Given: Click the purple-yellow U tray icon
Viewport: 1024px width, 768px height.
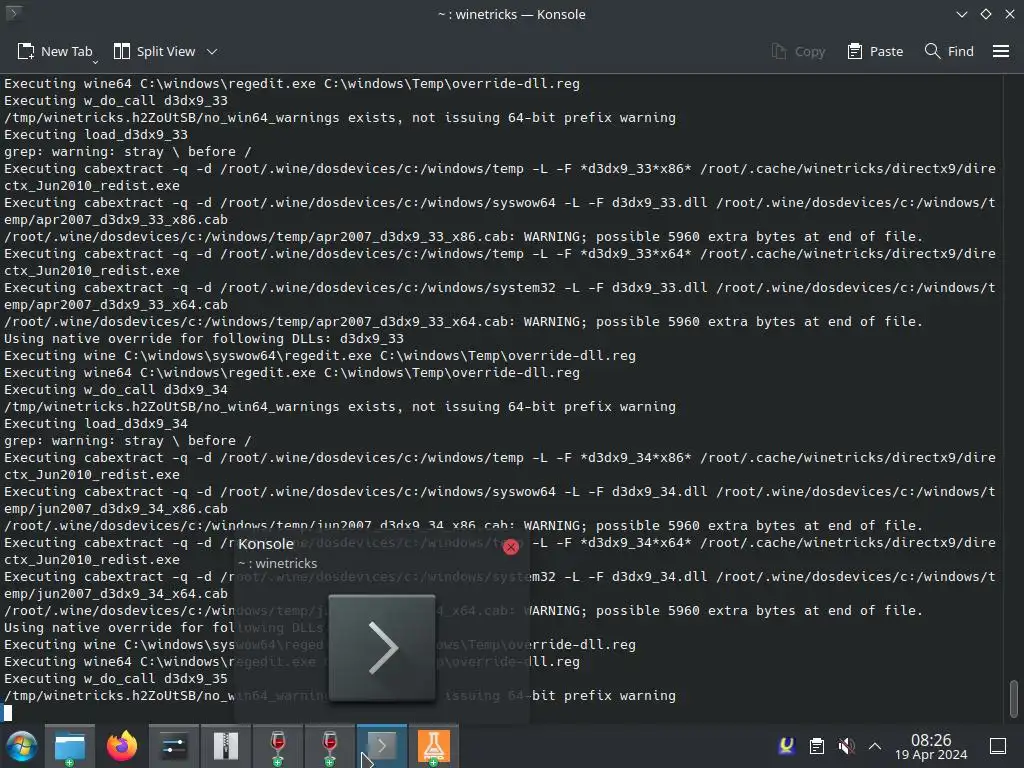Looking at the screenshot, I should click(x=787, y=746).
